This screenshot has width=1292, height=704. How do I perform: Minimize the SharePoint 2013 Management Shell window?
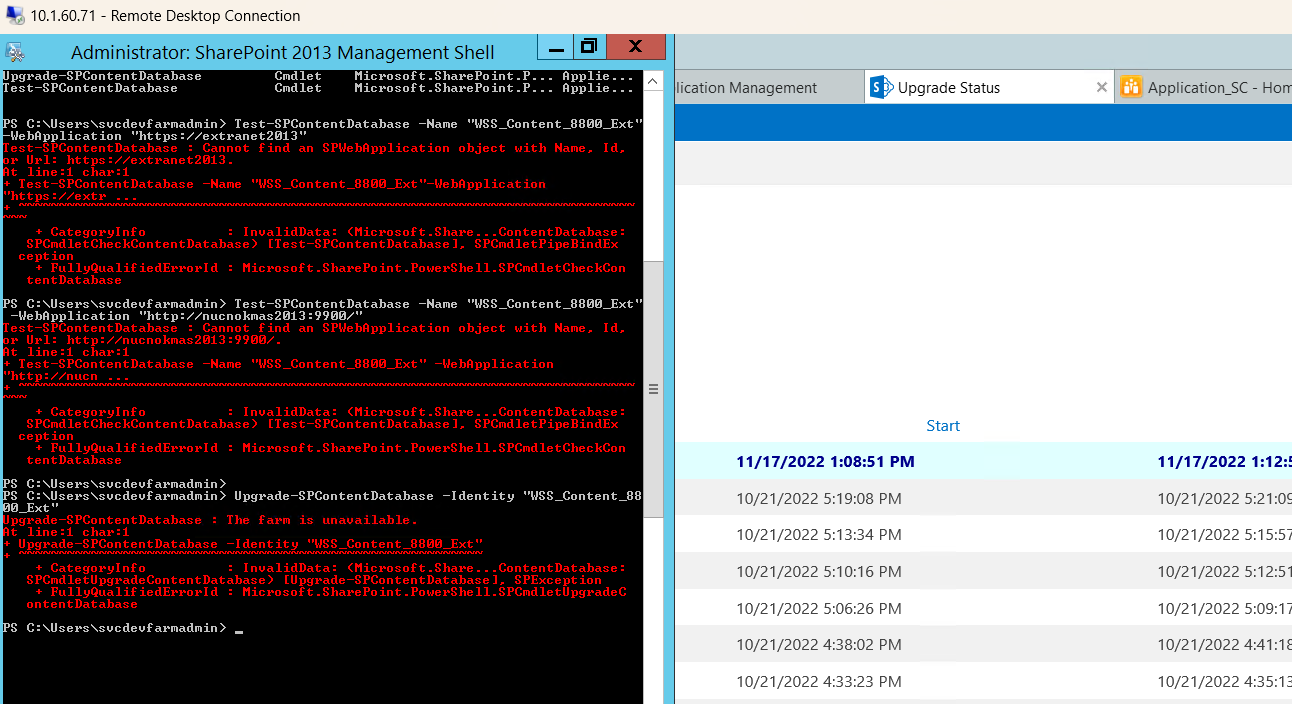tap(555, 46)
